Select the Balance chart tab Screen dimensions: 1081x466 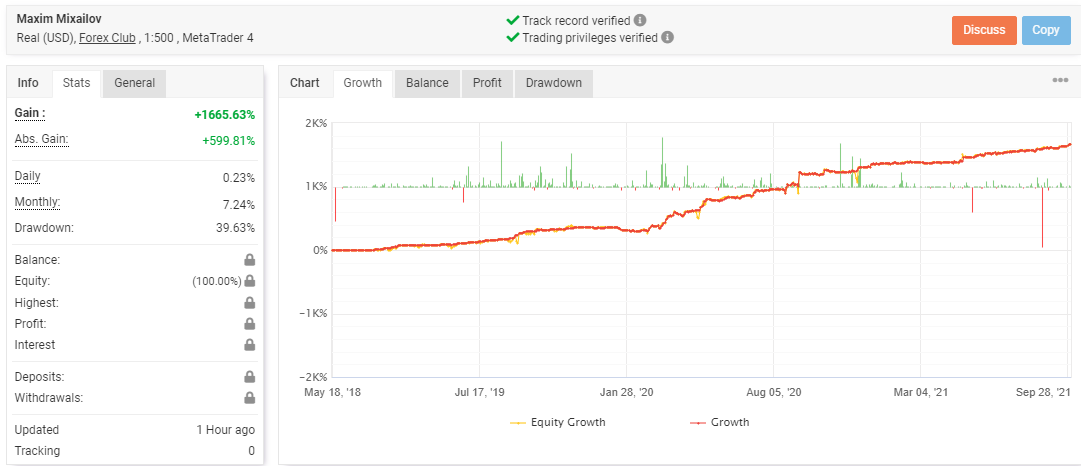427,83
